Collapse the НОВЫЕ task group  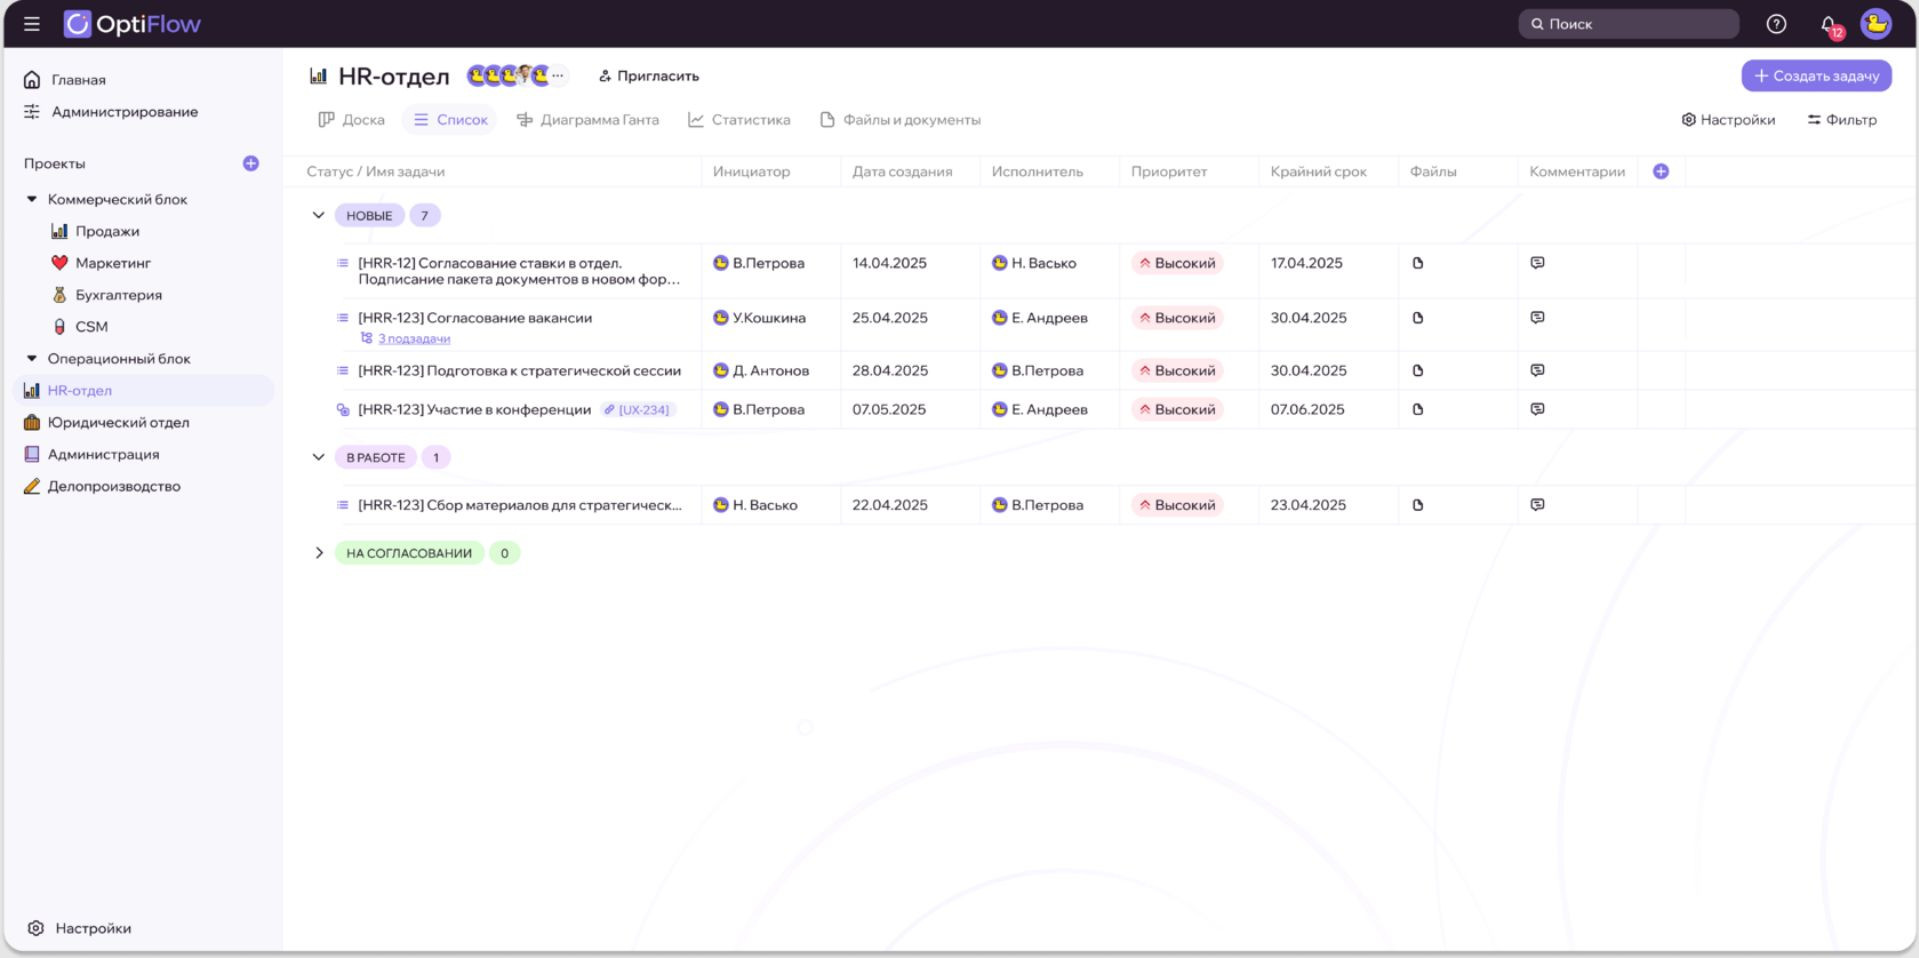coord(318,215)
